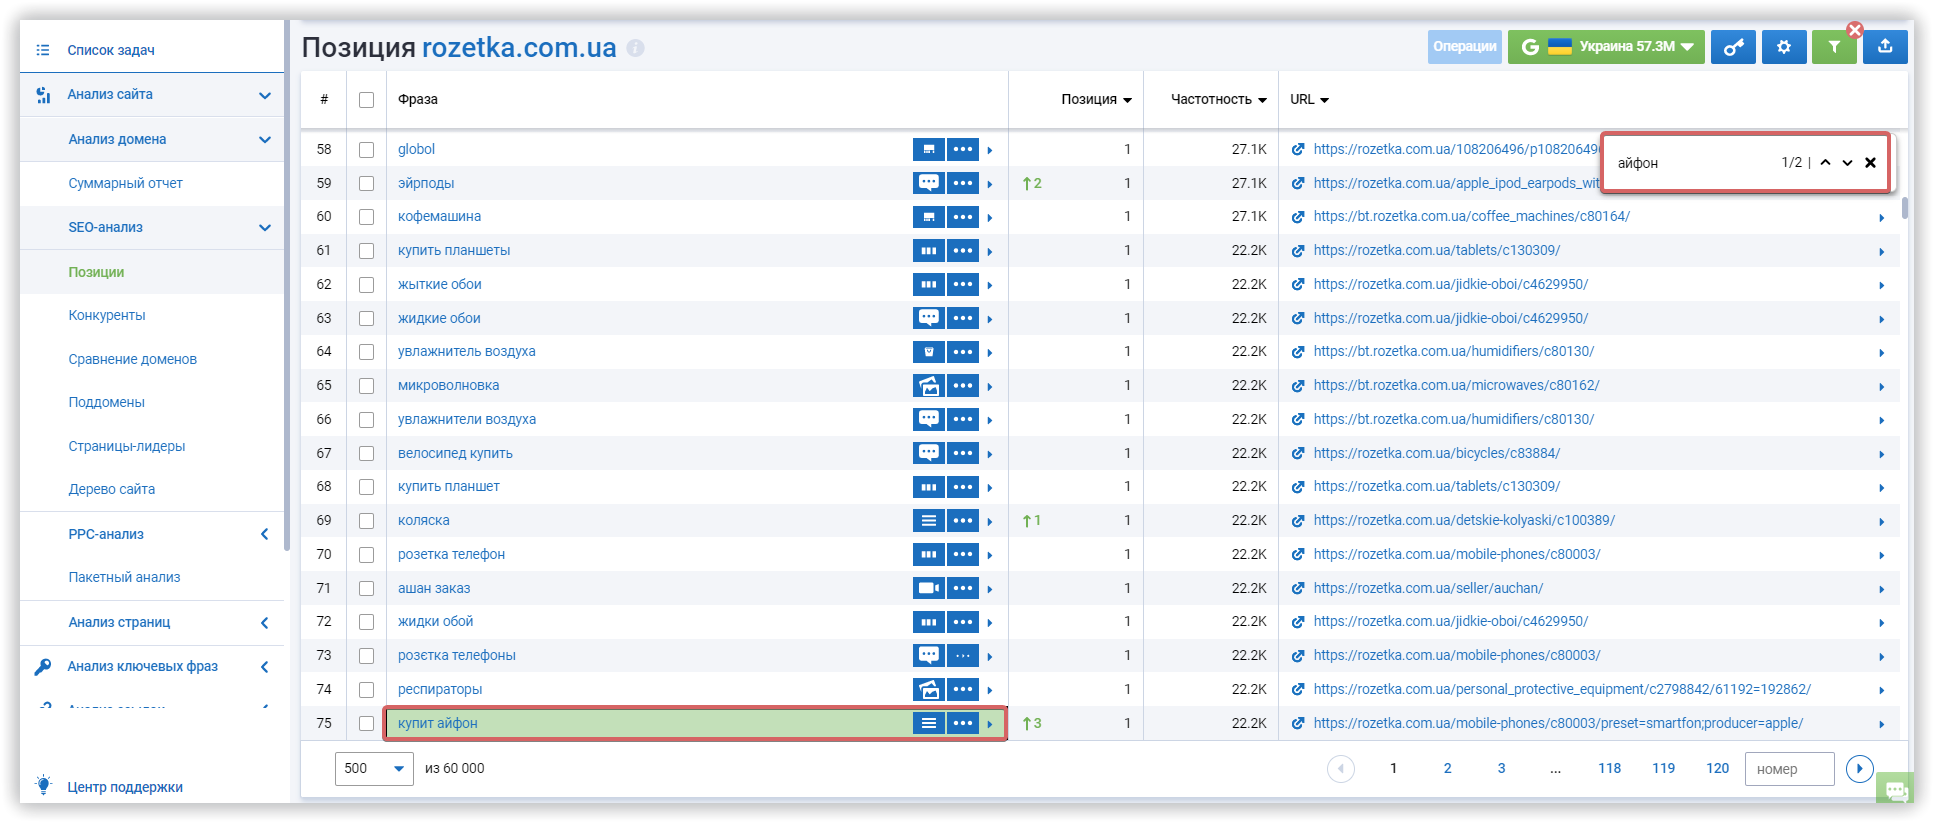
Task: Go to next search match arrow
Action: point(1848,163)
